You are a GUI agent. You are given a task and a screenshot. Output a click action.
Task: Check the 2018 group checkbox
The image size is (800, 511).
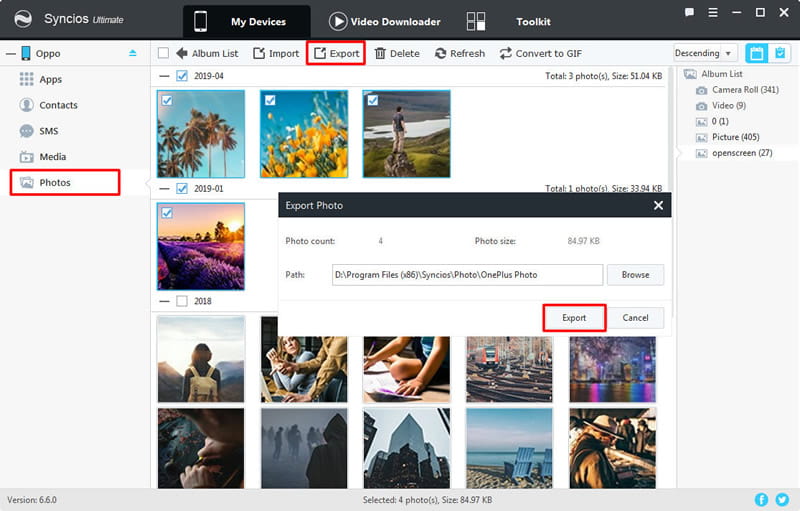coord(182,301)
